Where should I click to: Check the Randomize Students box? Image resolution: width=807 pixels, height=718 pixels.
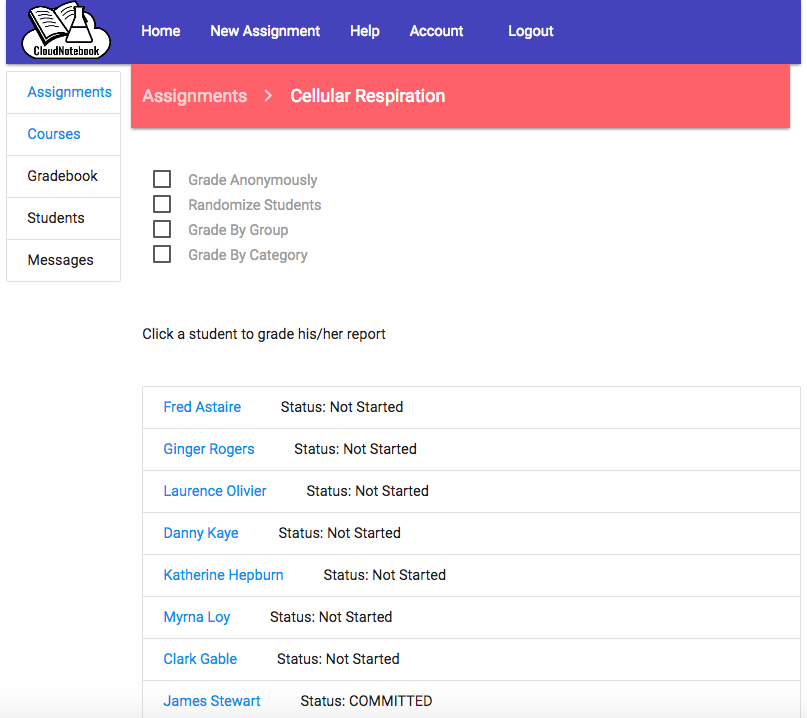[162, 204]
